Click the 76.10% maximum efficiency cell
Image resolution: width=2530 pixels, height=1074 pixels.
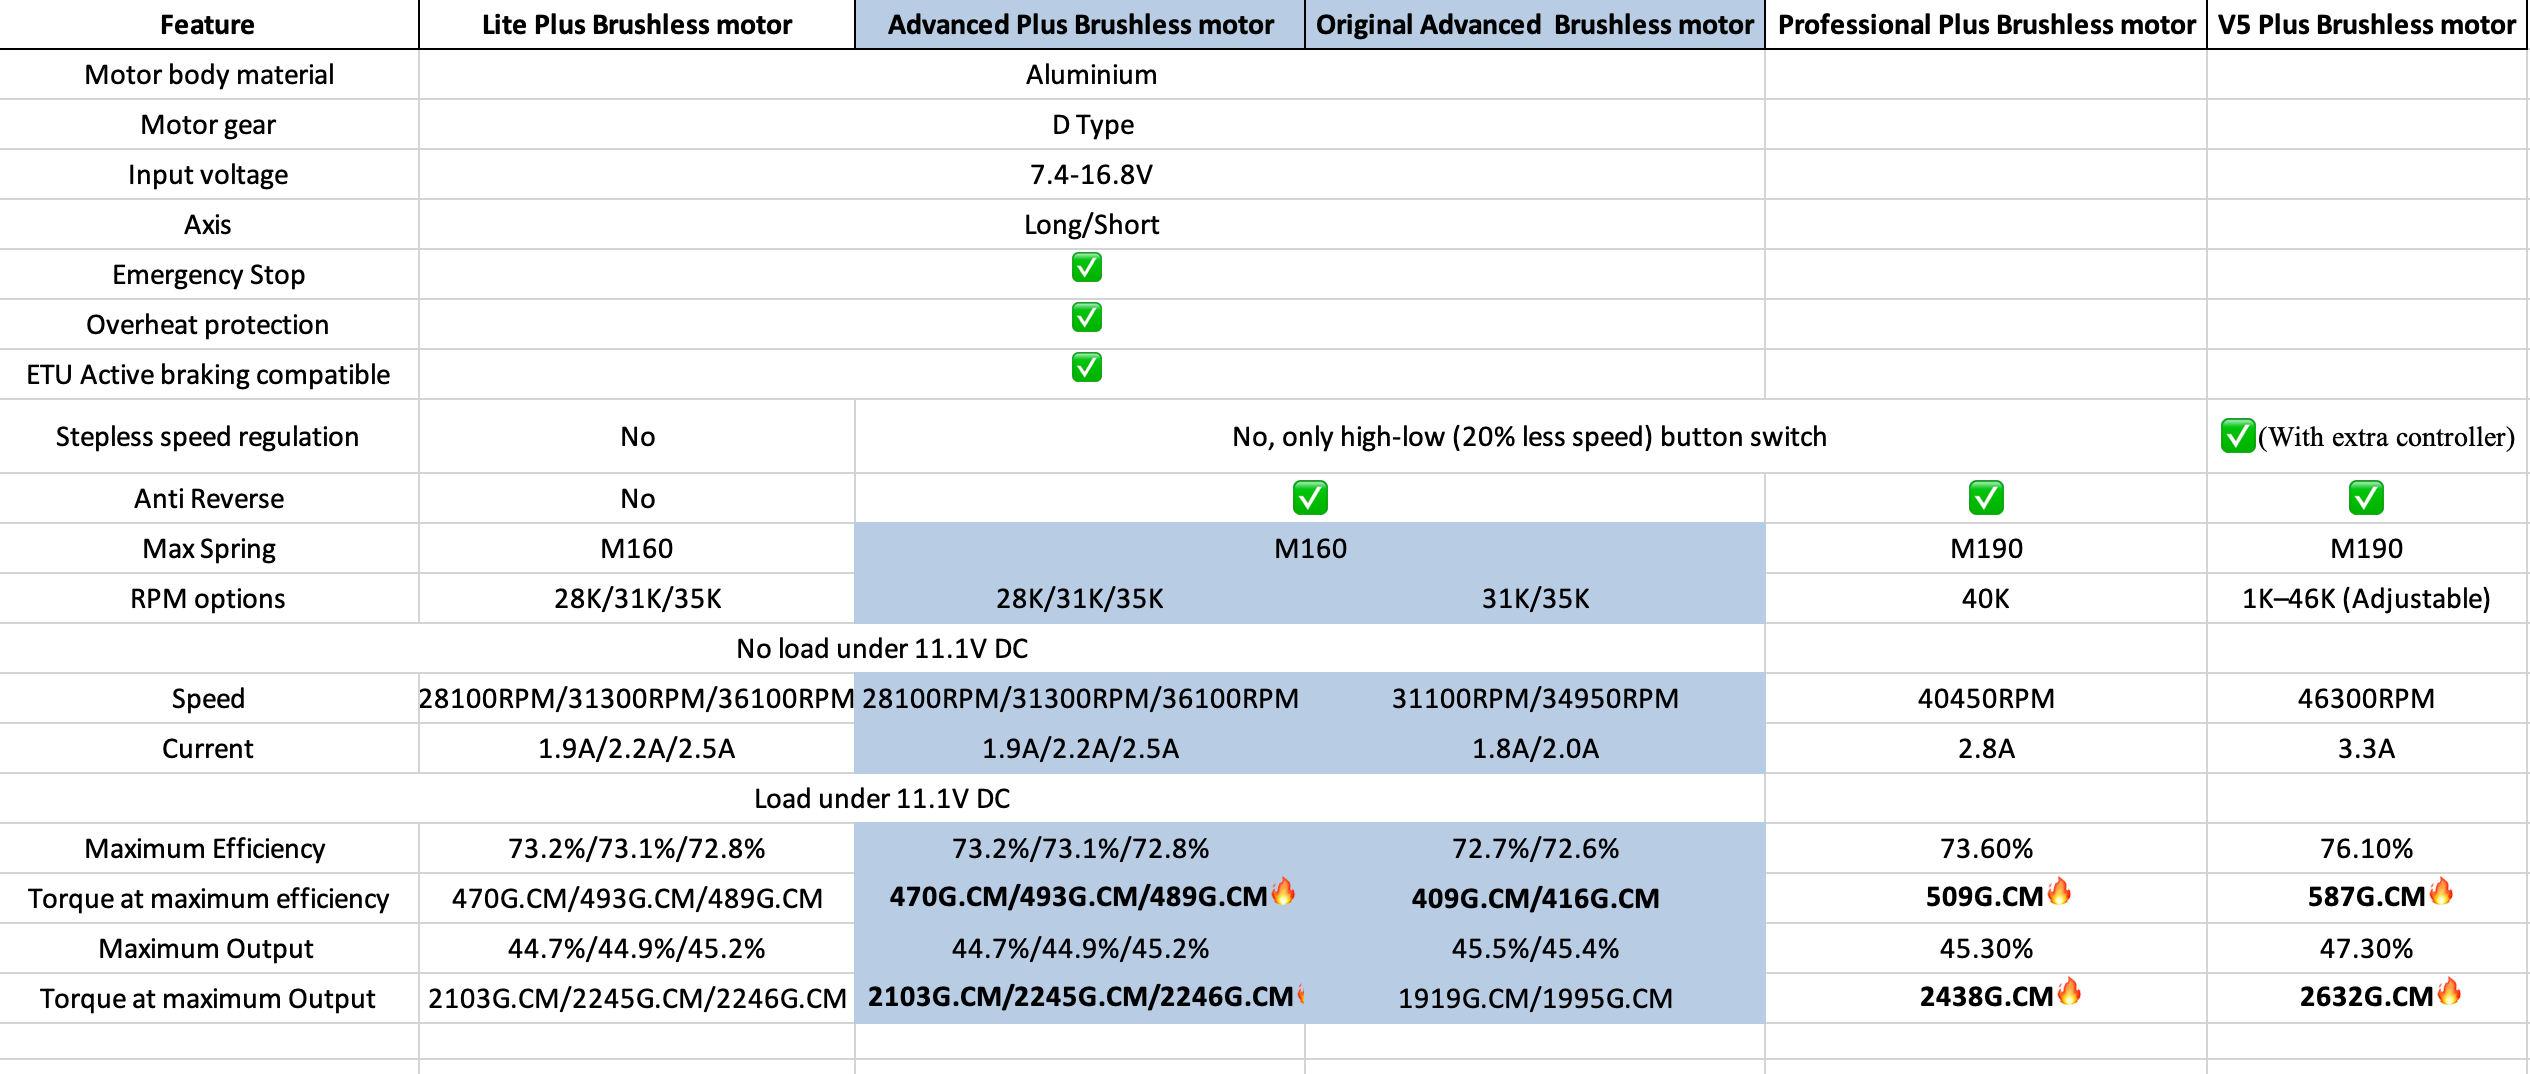(x=2366, y=849)
